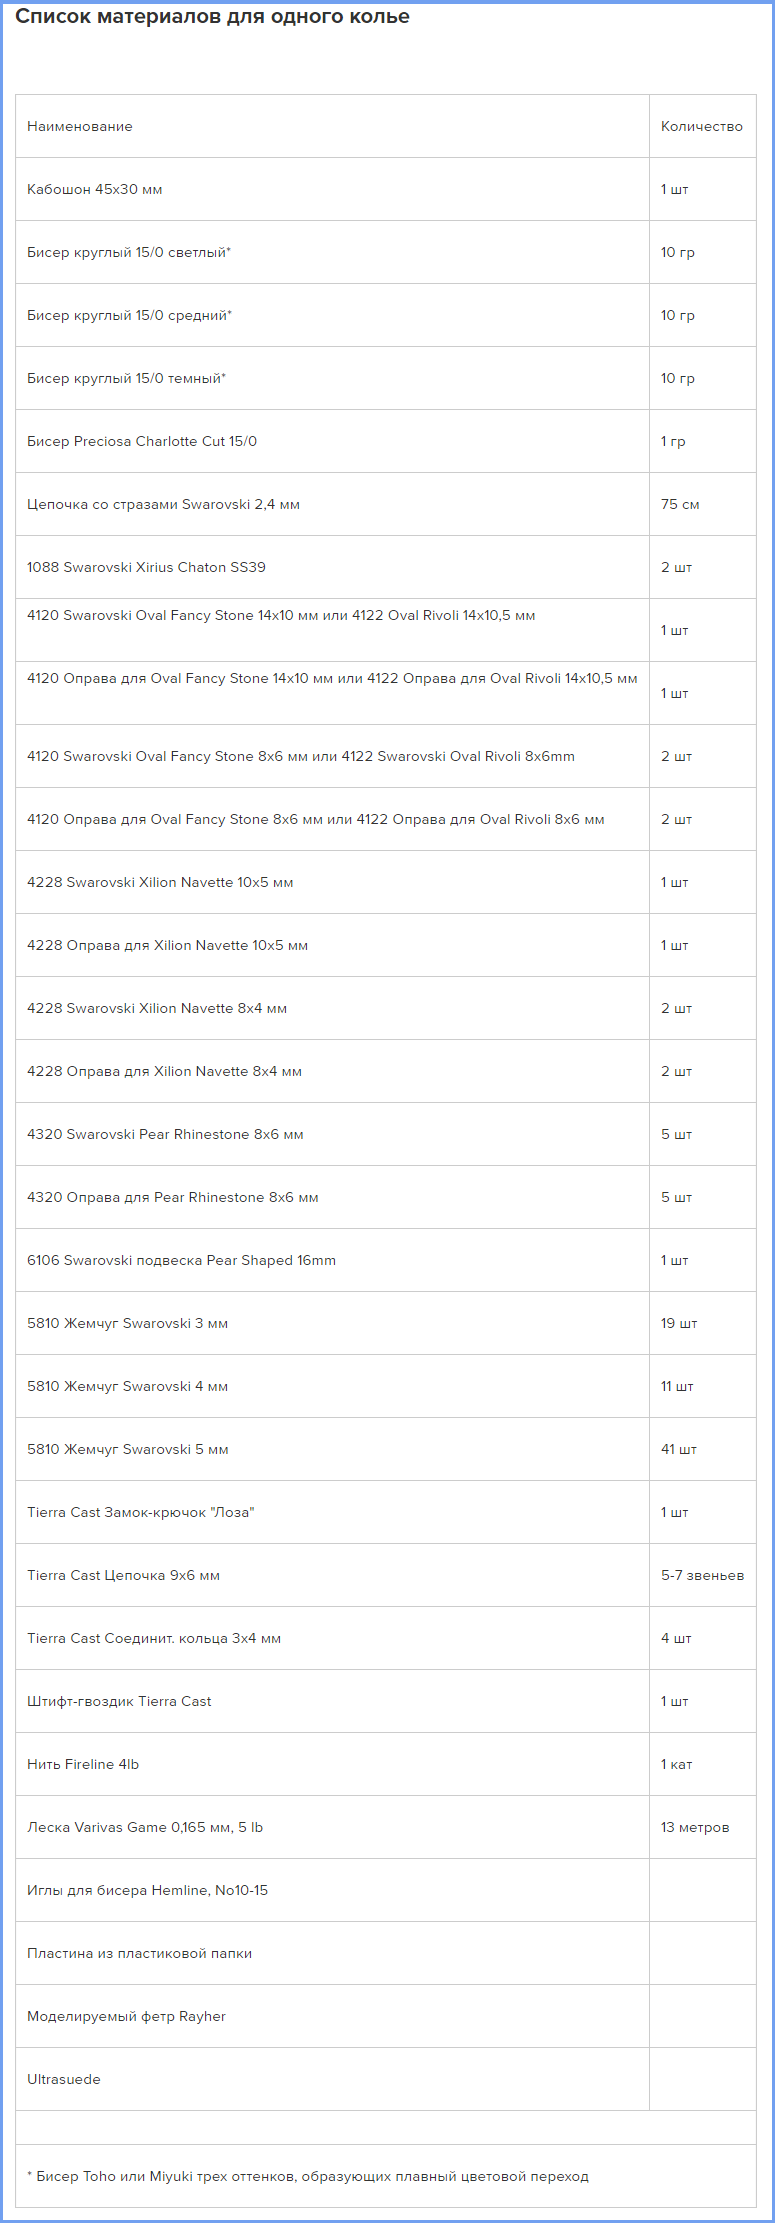Click the Бисер круглый 15/0 светлый cell

(129, 253)
